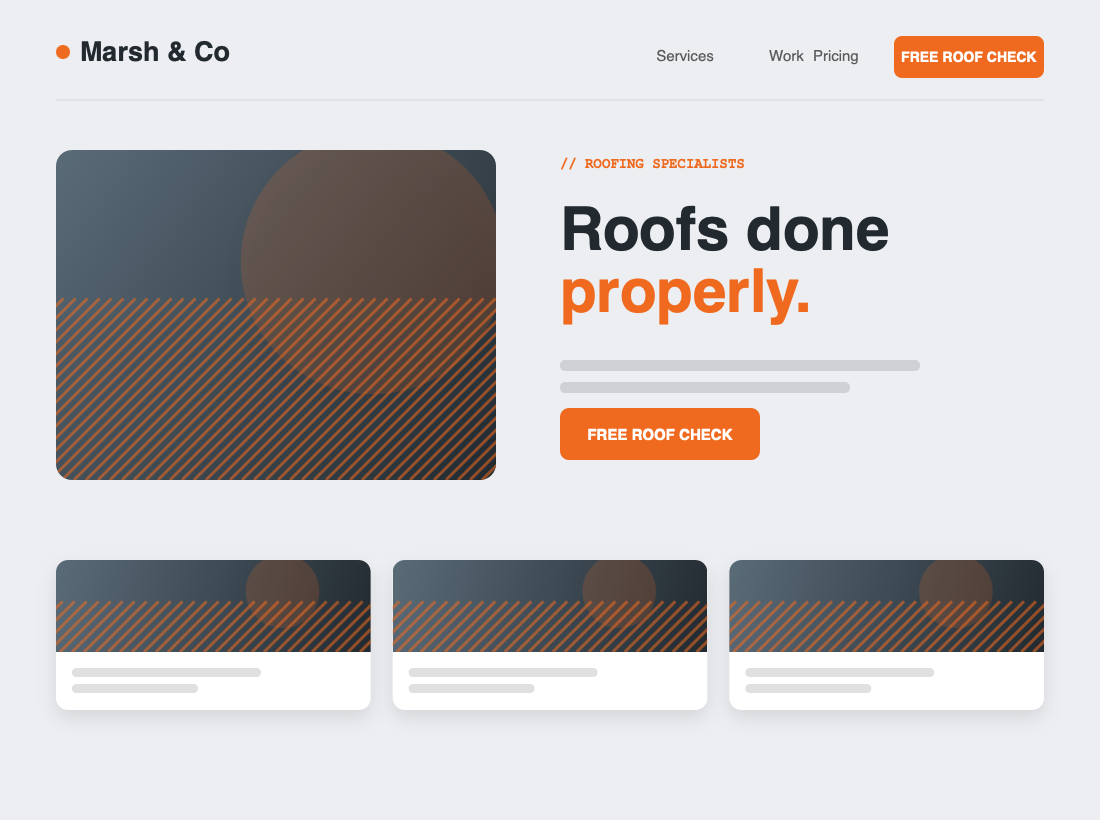1100x820 pixels.
Task: Click the 'Roofs done' headline text
Action: click(x=725, y=229)
